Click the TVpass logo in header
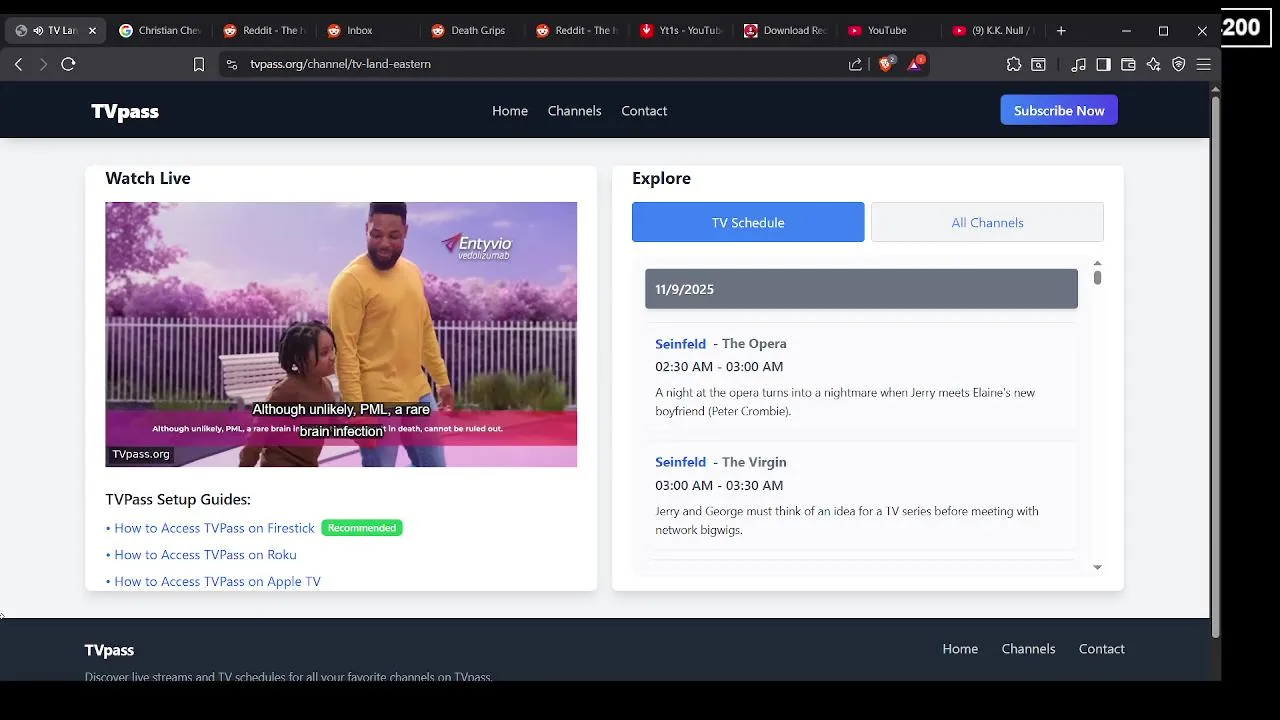 pyautogui.click(x=125, y=111)
